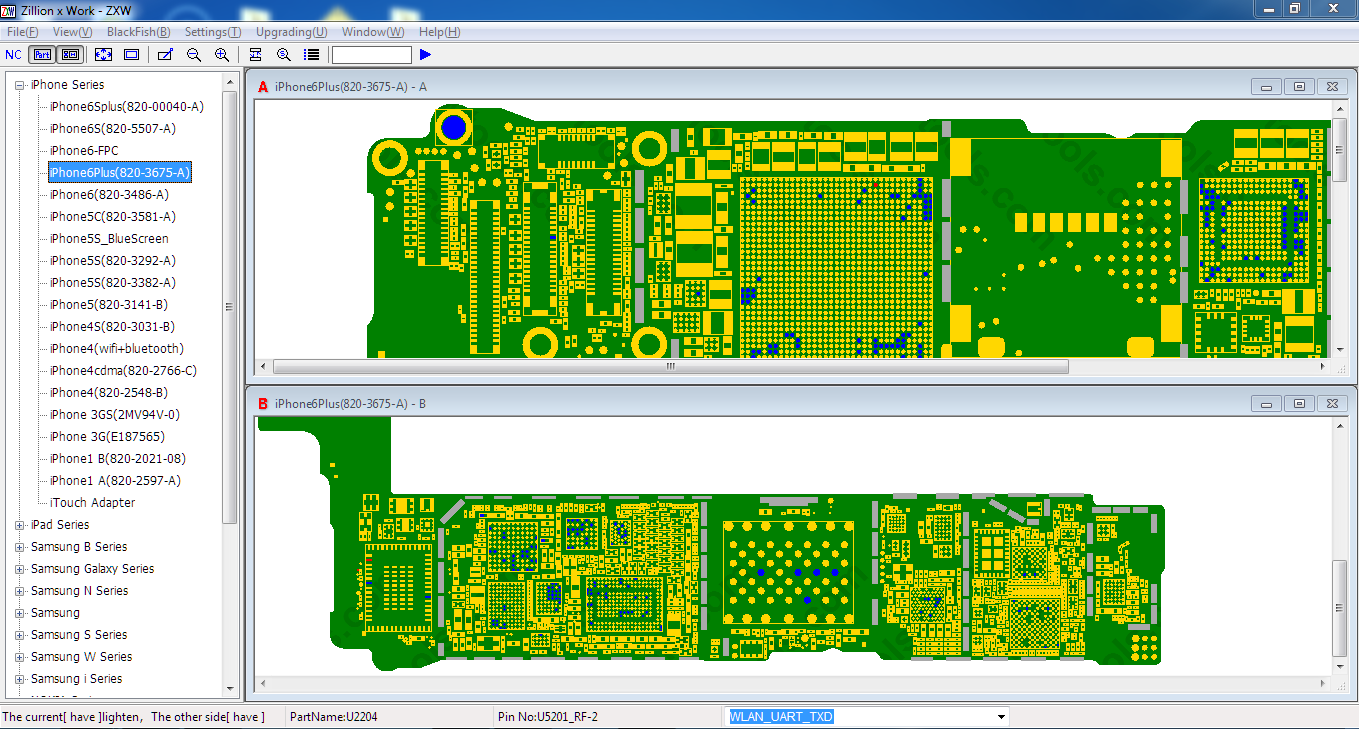Image resolution: width=1359 pixels, height=729 pixels.
Task: Focus the toolbar search input box
Action: (371, 54)
